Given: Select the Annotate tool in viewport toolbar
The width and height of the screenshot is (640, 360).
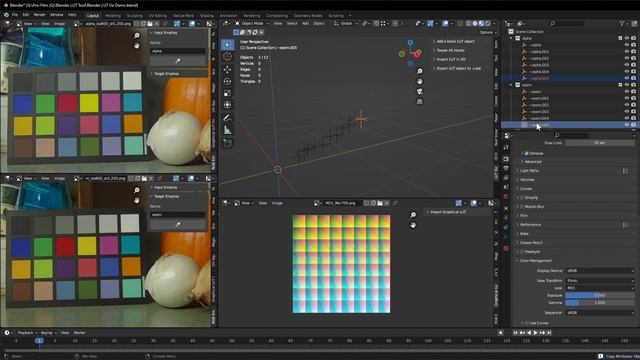Looking at the screenshot, I should pyautogui.click(x=227, y=118).
